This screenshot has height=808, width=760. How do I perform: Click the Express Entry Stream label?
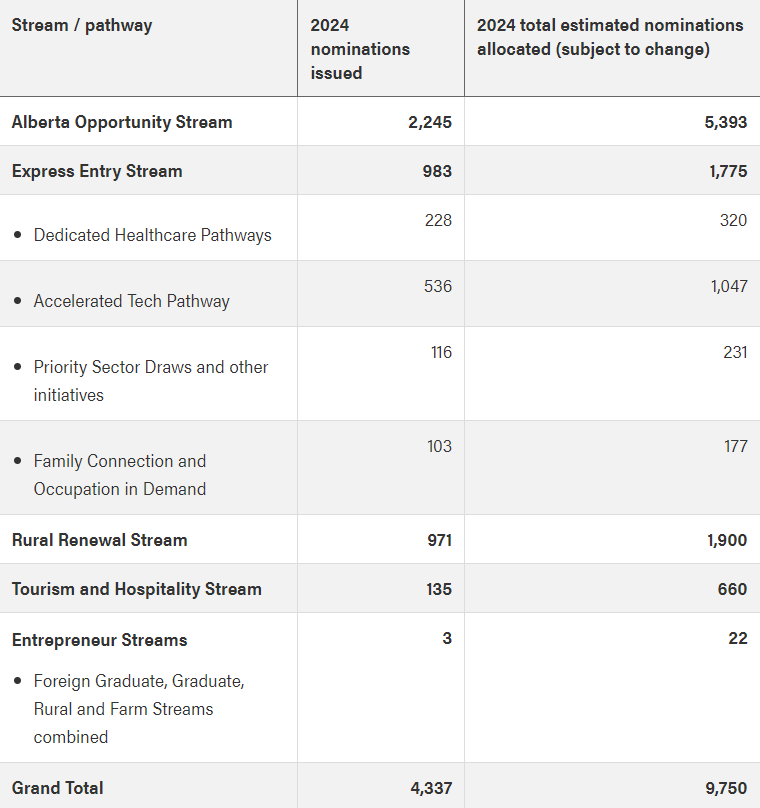click(x=97, y=171)
